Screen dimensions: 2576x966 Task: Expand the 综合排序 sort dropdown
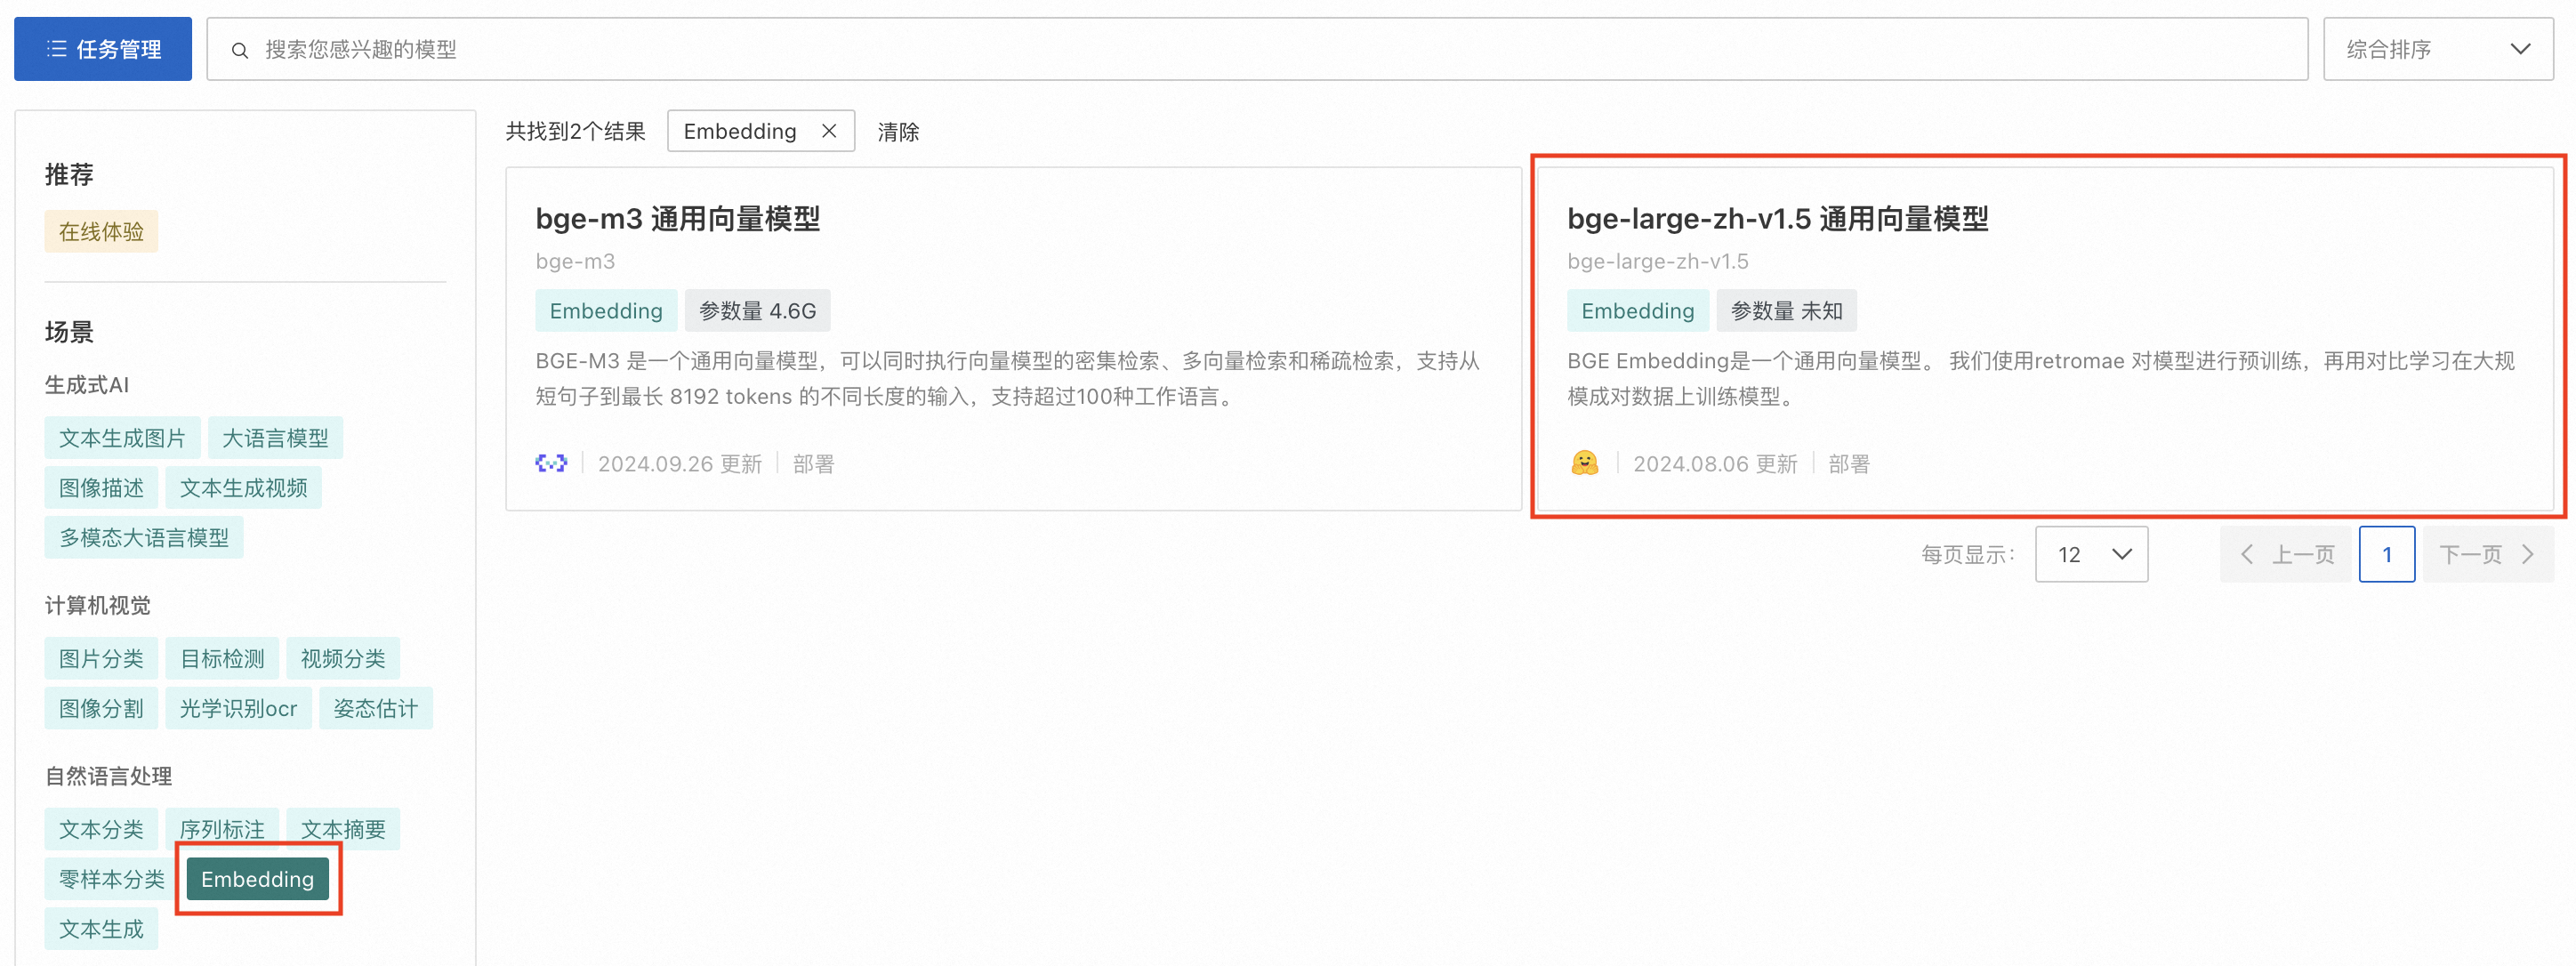point(2437,49)
